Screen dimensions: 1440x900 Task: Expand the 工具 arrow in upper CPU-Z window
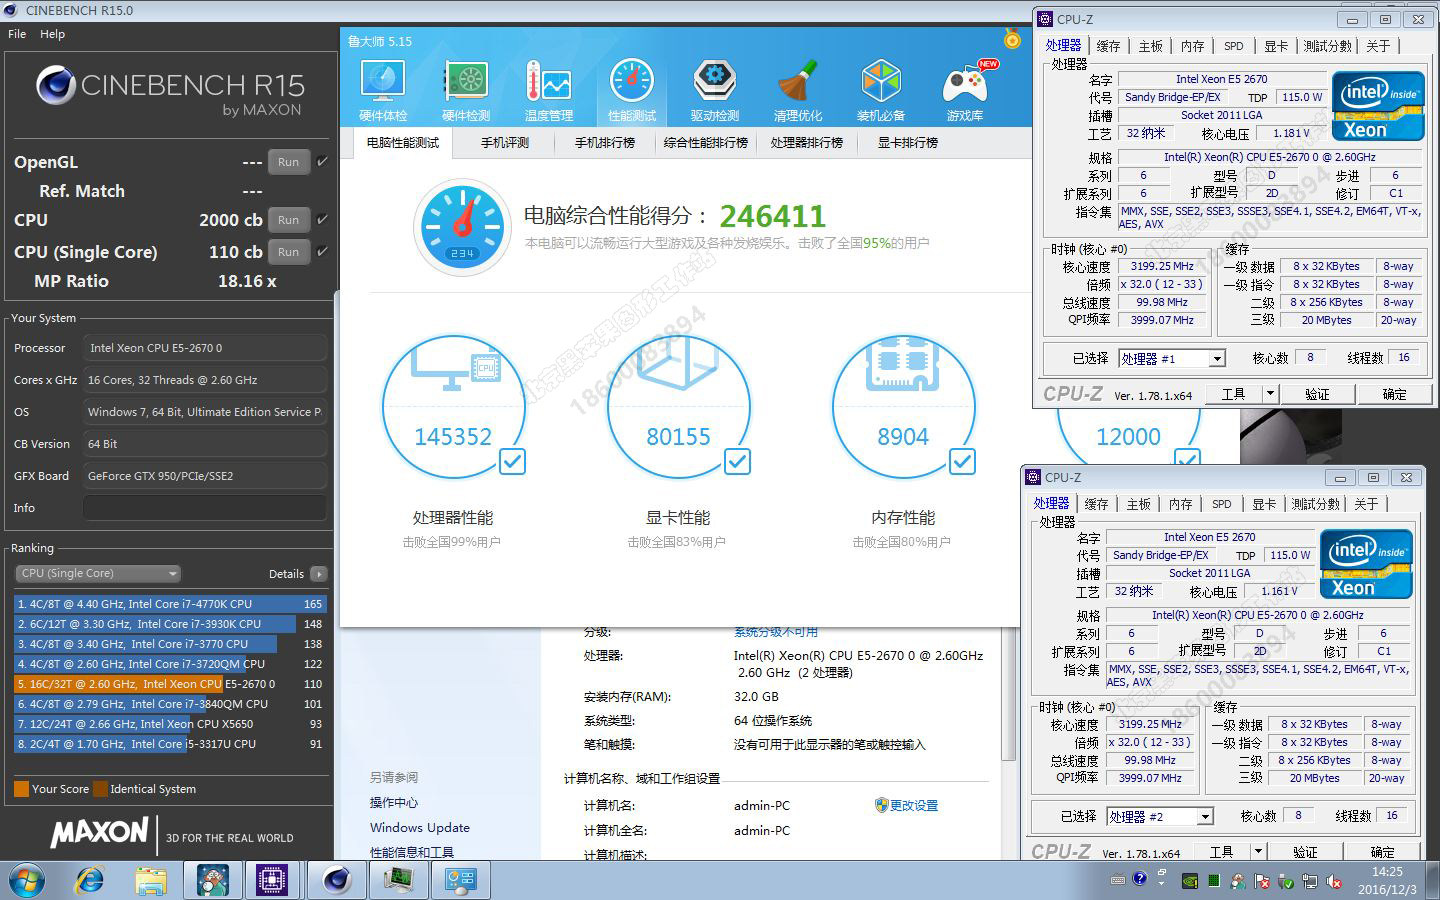pyautogui.click(x=1270, y=394)
